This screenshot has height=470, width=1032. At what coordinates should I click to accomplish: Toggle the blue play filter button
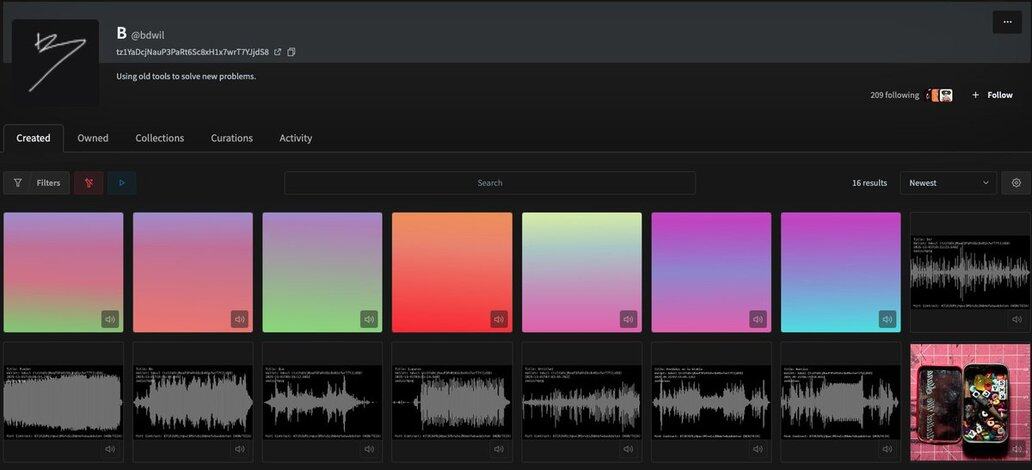coord(122,183)
